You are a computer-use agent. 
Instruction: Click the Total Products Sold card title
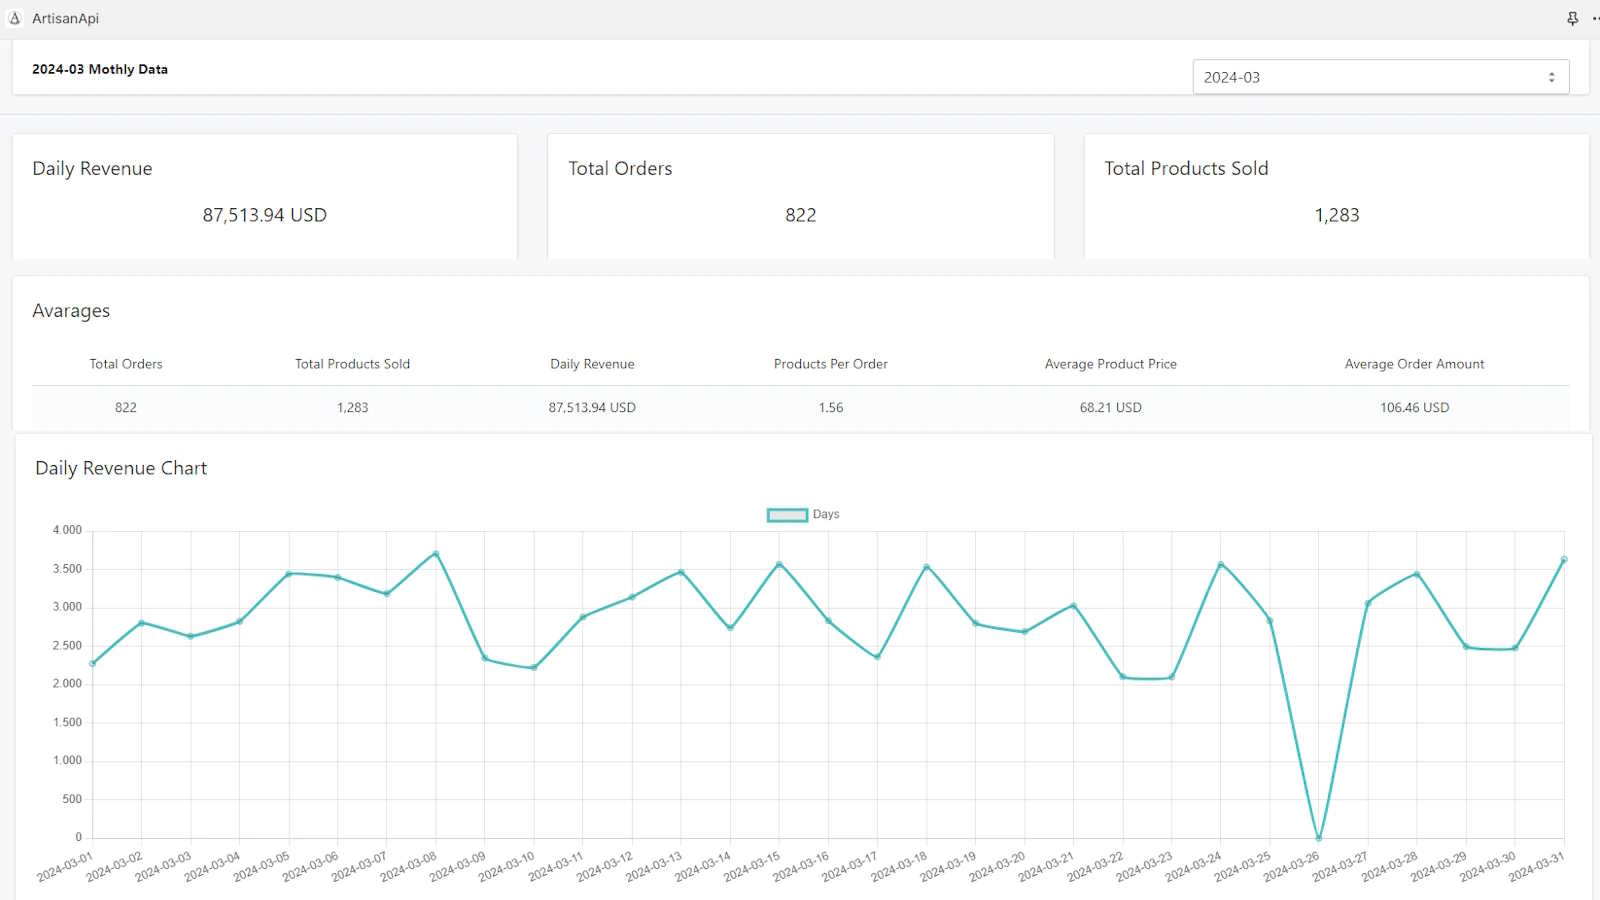pos(1186,168)
